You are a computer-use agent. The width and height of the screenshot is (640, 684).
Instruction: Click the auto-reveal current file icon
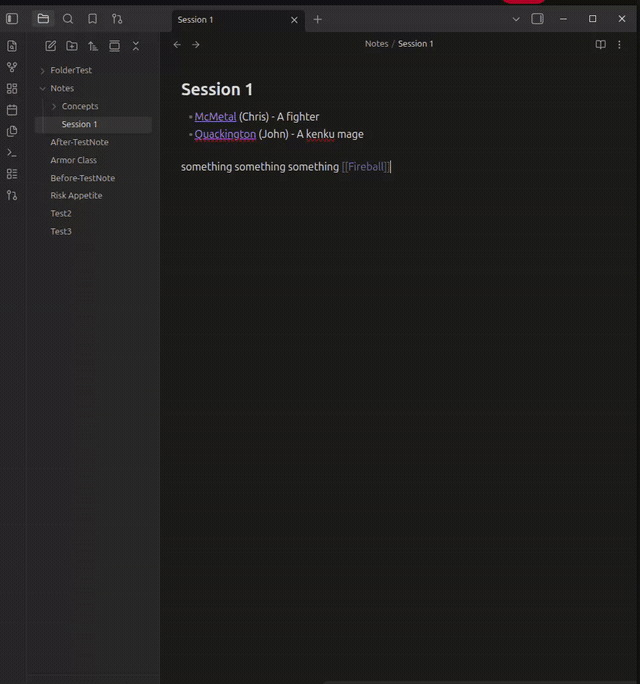[x=114, y=46]
